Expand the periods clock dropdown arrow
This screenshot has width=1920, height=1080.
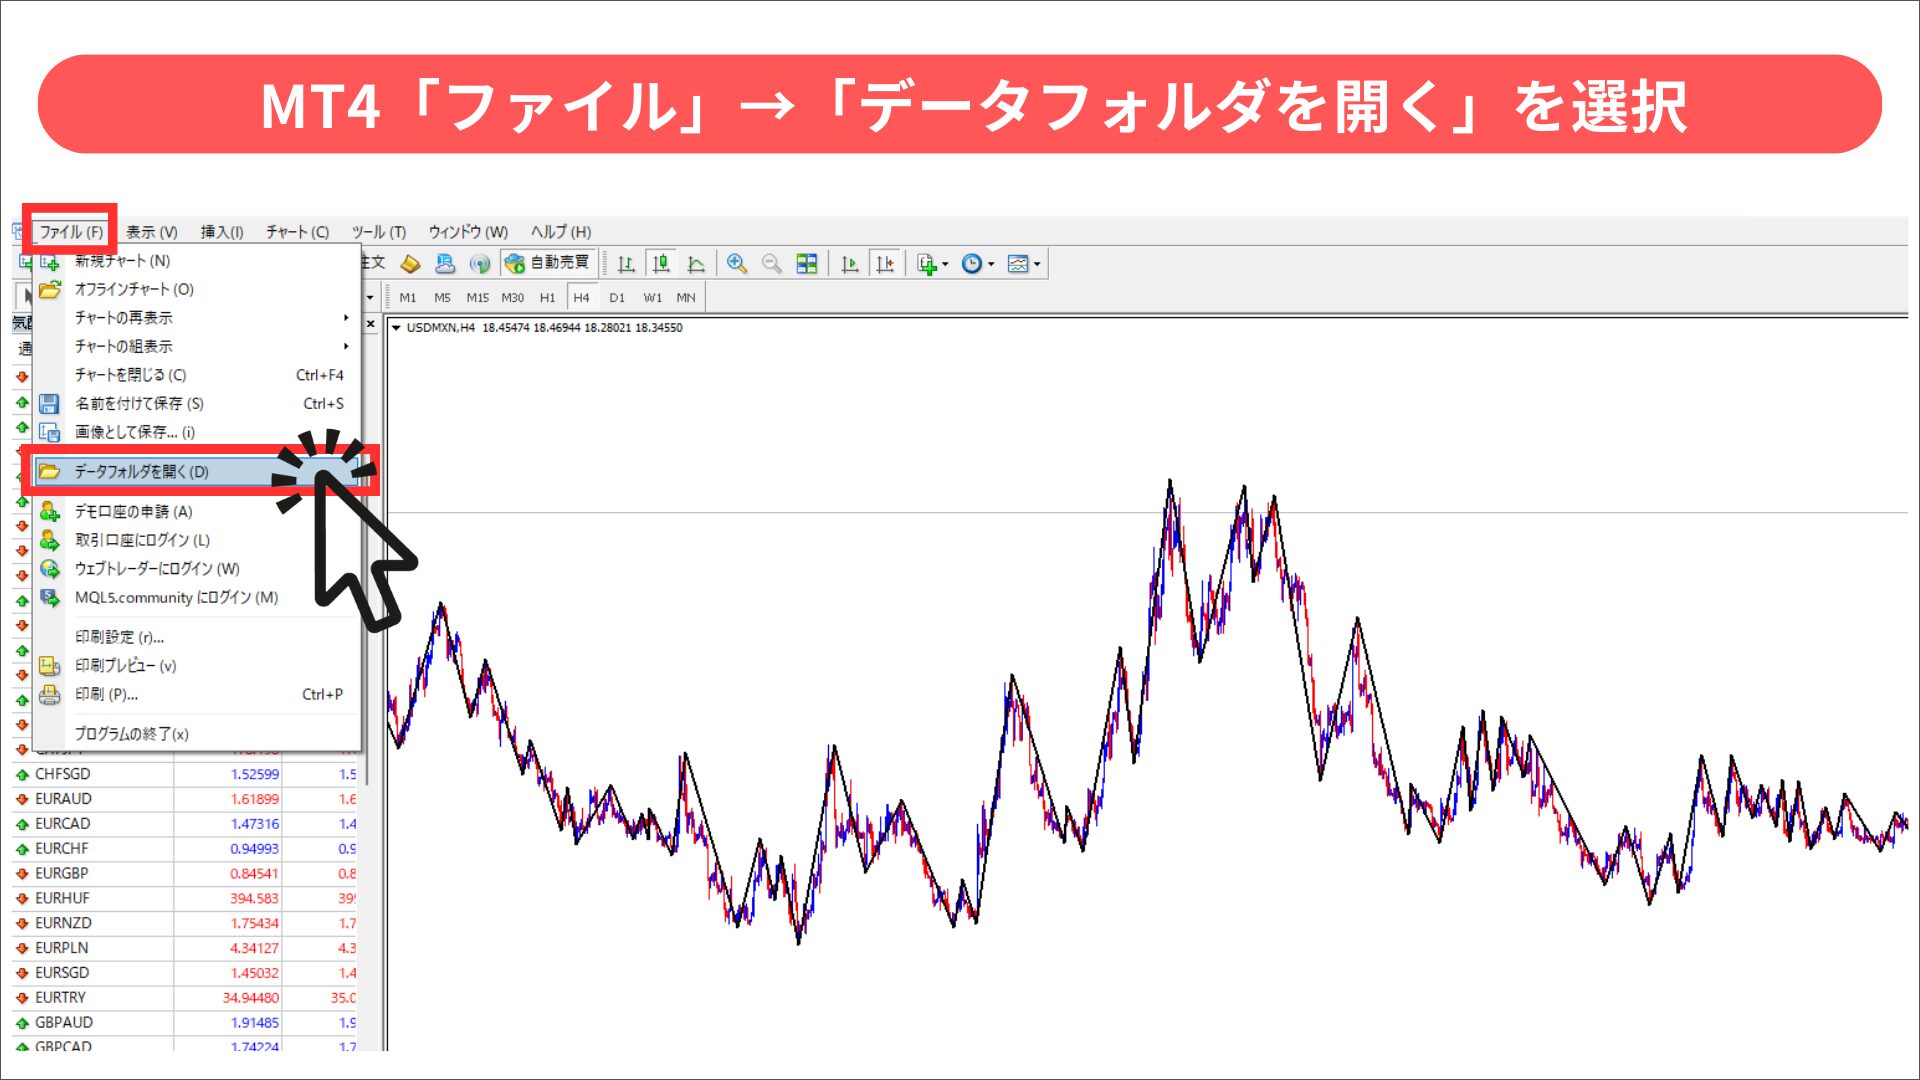991,265
